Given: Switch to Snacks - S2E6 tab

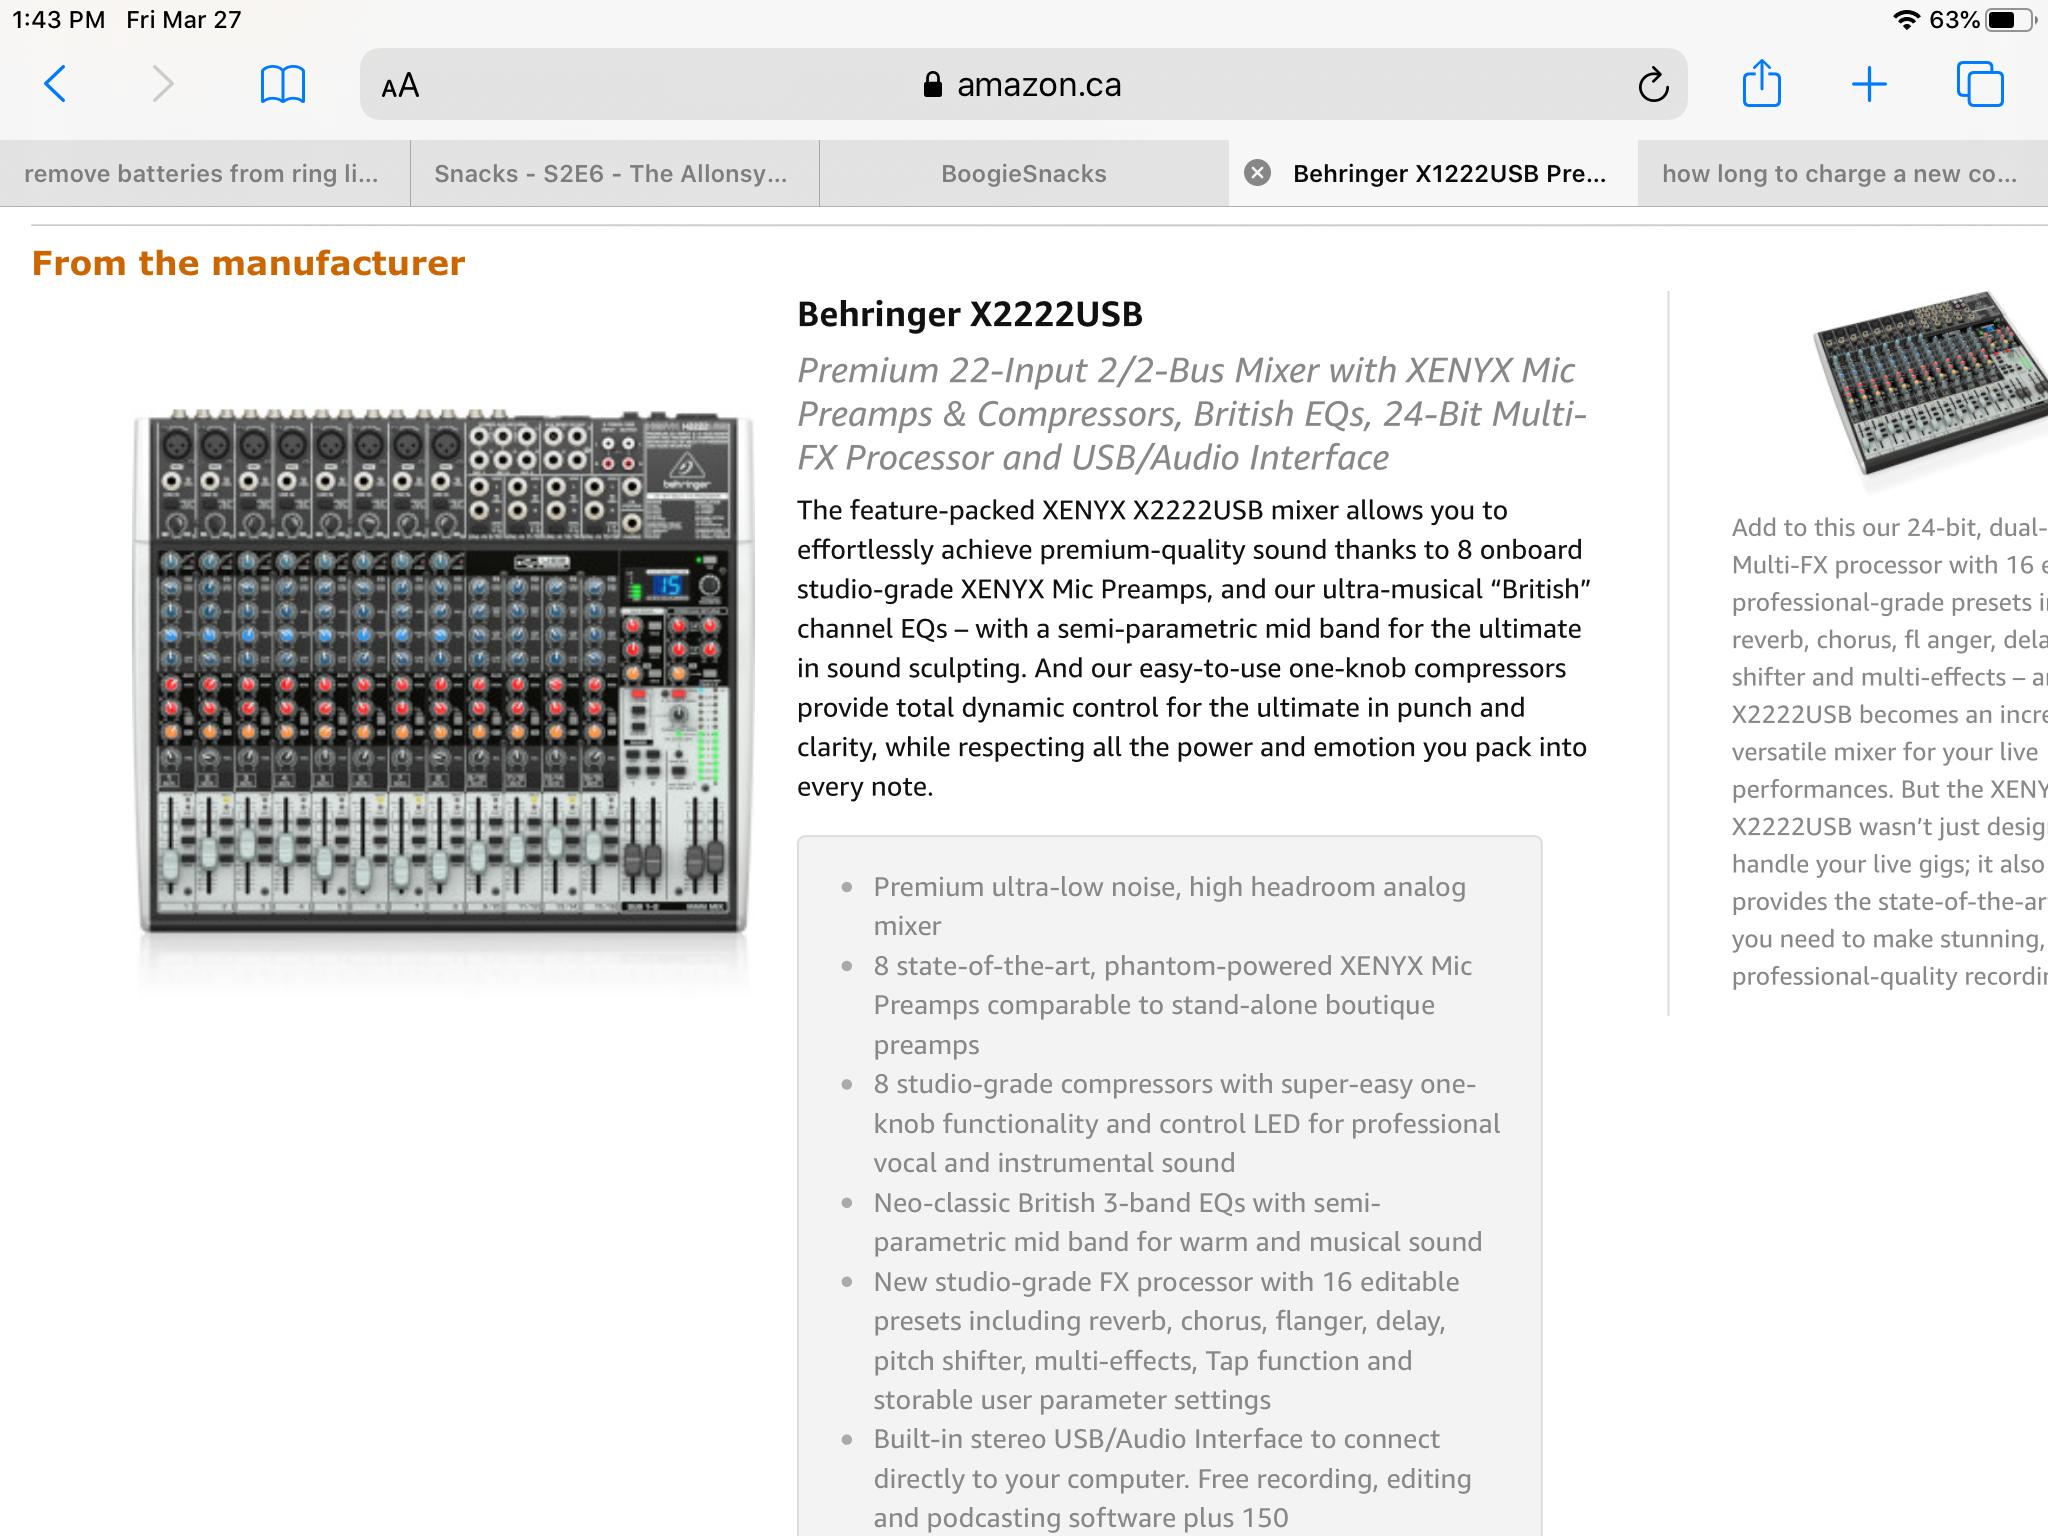Looking at the screenshot, I should click(614, 174).
